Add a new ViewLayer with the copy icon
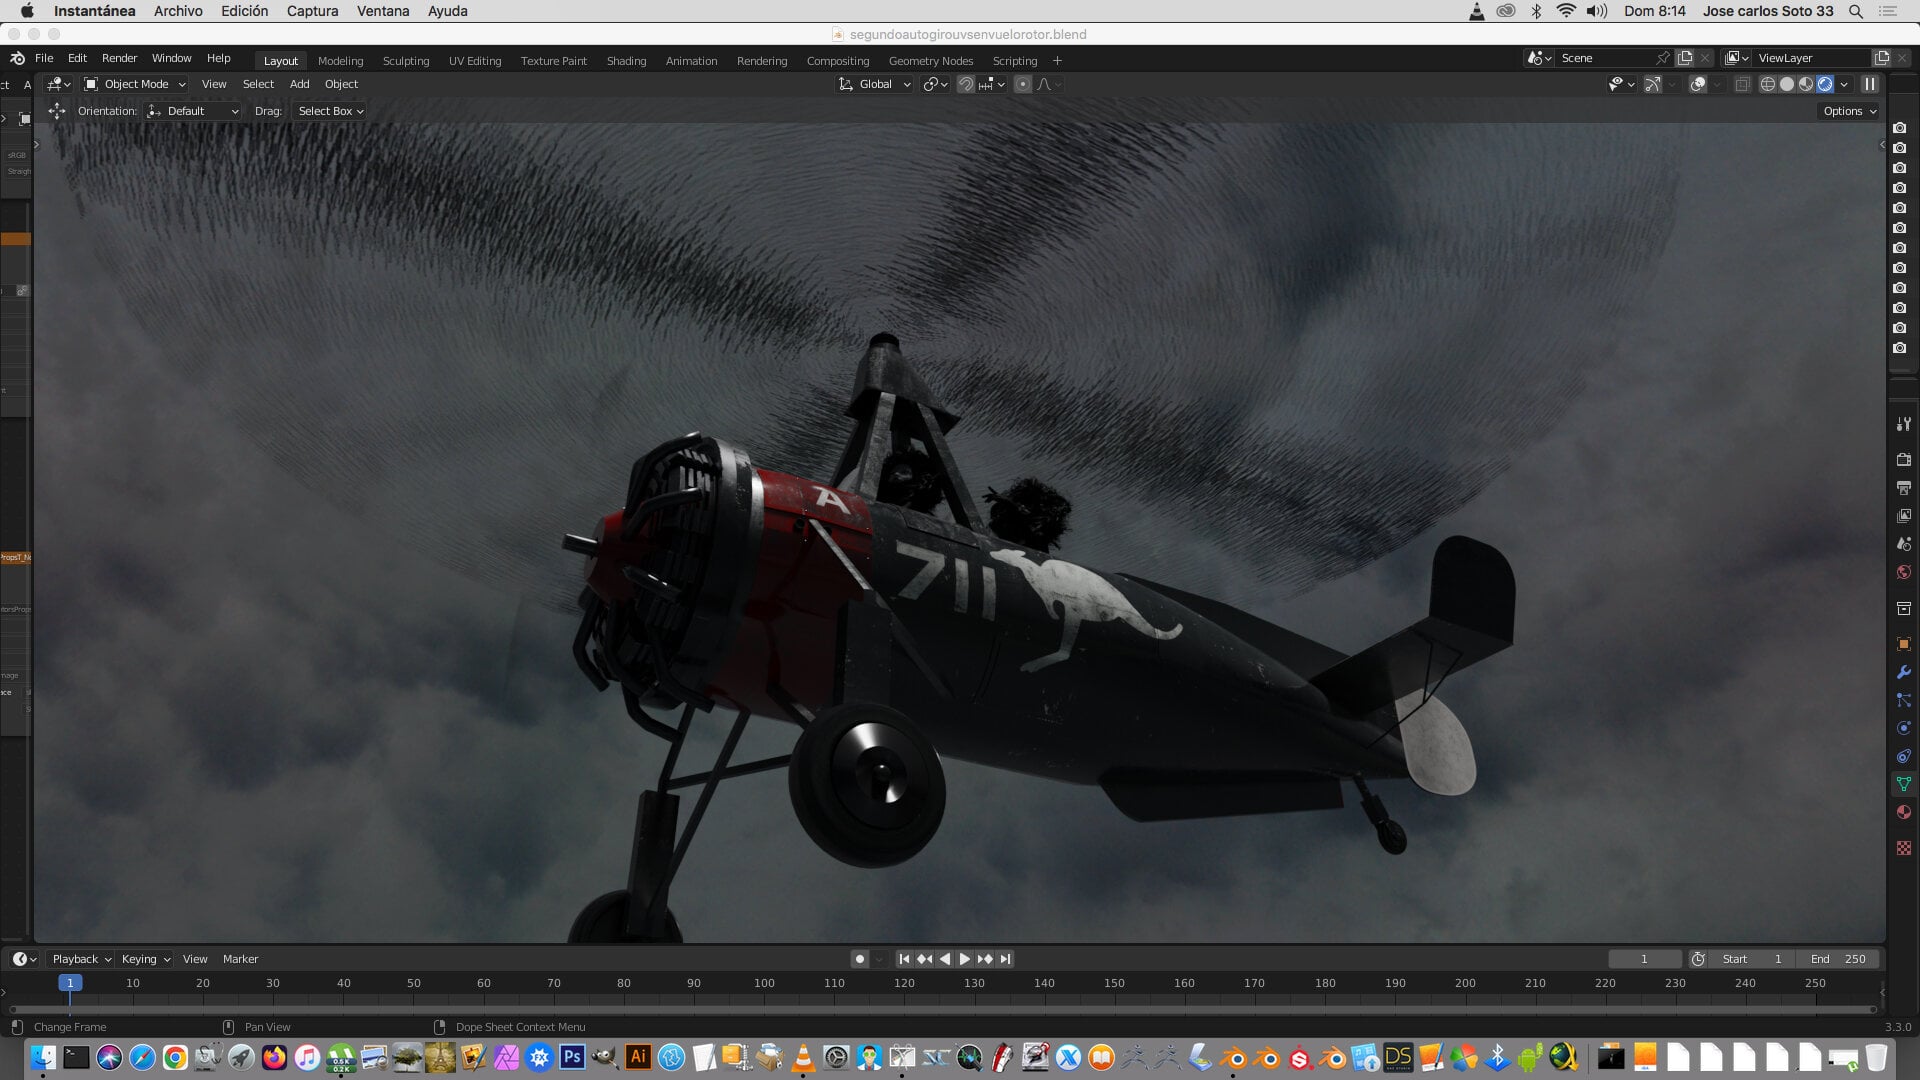Viewport: 1920px width, 1080px height. (1881, 58)
